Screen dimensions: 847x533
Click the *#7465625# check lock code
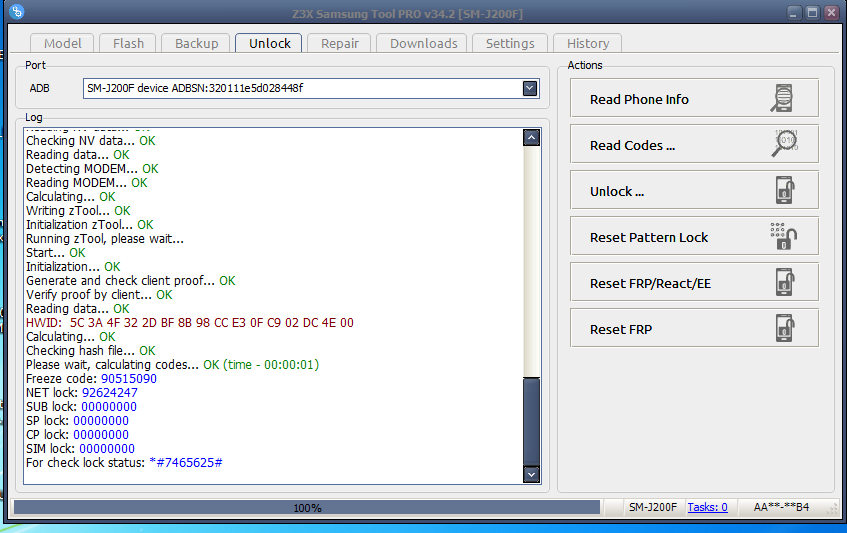click(186, 462)
